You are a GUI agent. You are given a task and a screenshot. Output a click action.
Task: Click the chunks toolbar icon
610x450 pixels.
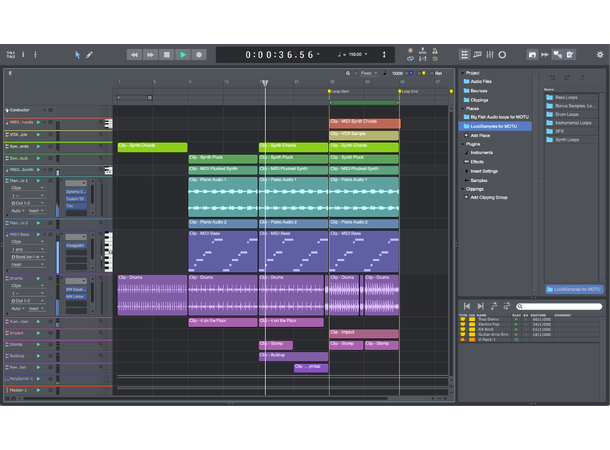557,55
